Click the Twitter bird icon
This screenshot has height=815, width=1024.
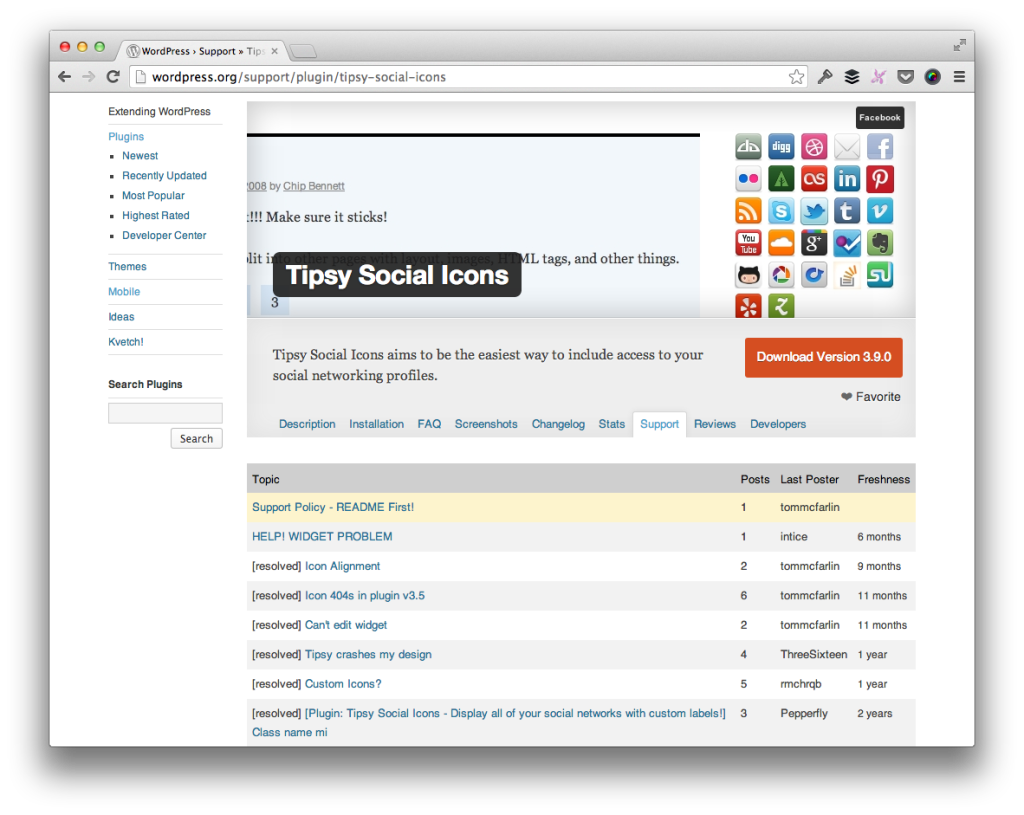point(814,211)
